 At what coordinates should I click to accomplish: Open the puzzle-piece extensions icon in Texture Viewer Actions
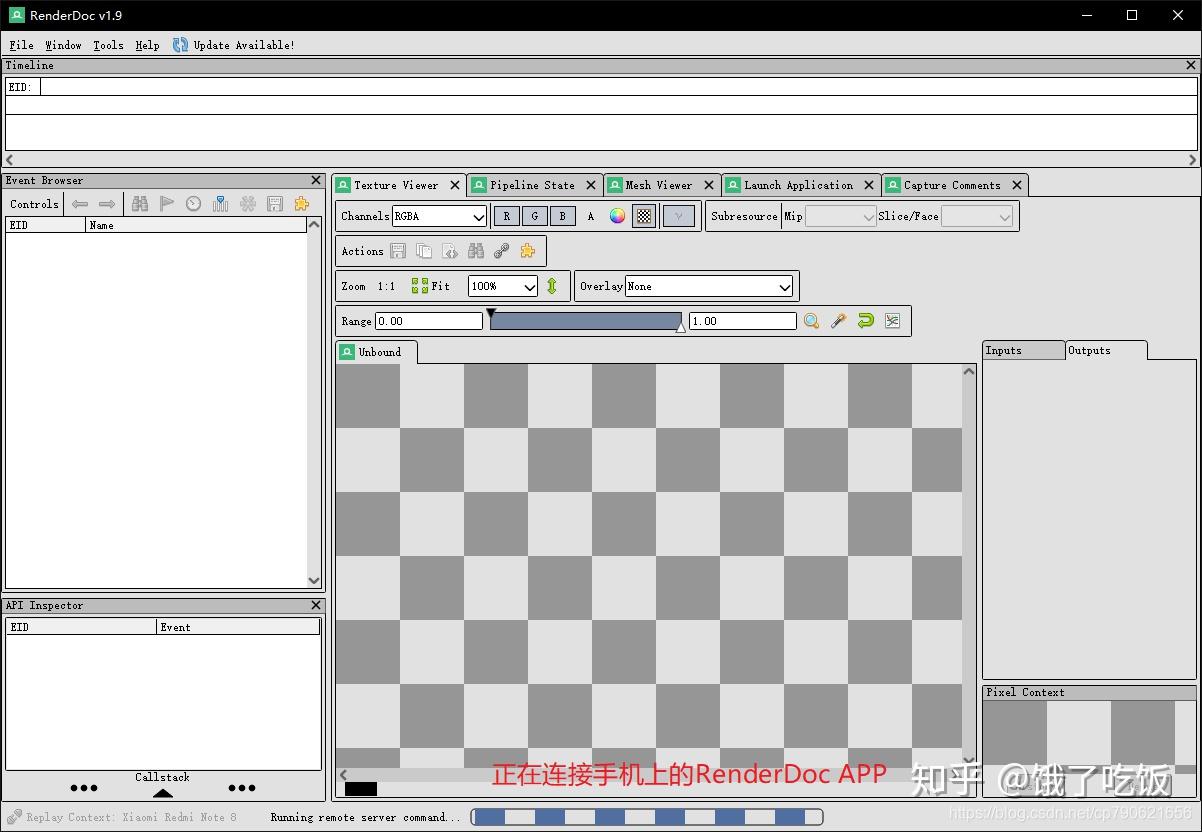click(527, 251)
